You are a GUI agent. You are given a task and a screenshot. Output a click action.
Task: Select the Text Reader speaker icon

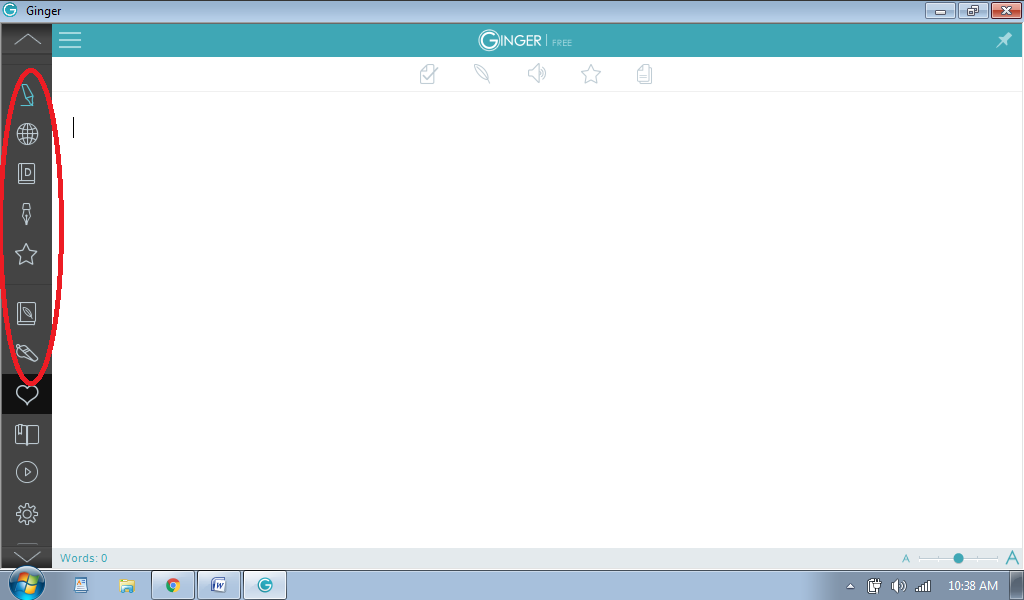pyautogui.click(x=537, y=73)
